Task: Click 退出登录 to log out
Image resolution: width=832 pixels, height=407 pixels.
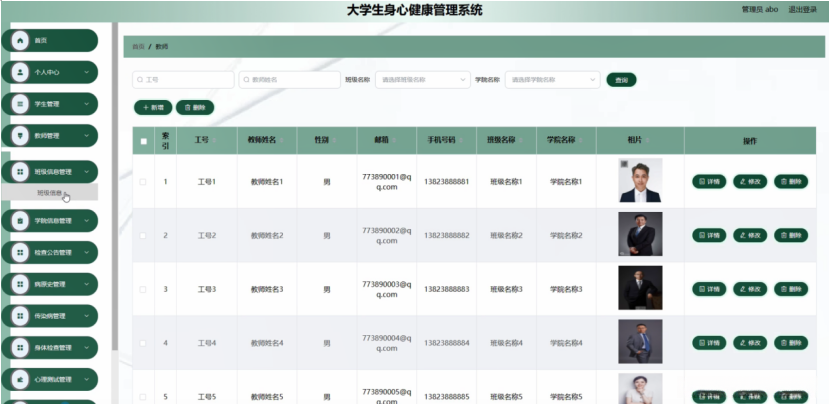Action: [x=802, y=10]
